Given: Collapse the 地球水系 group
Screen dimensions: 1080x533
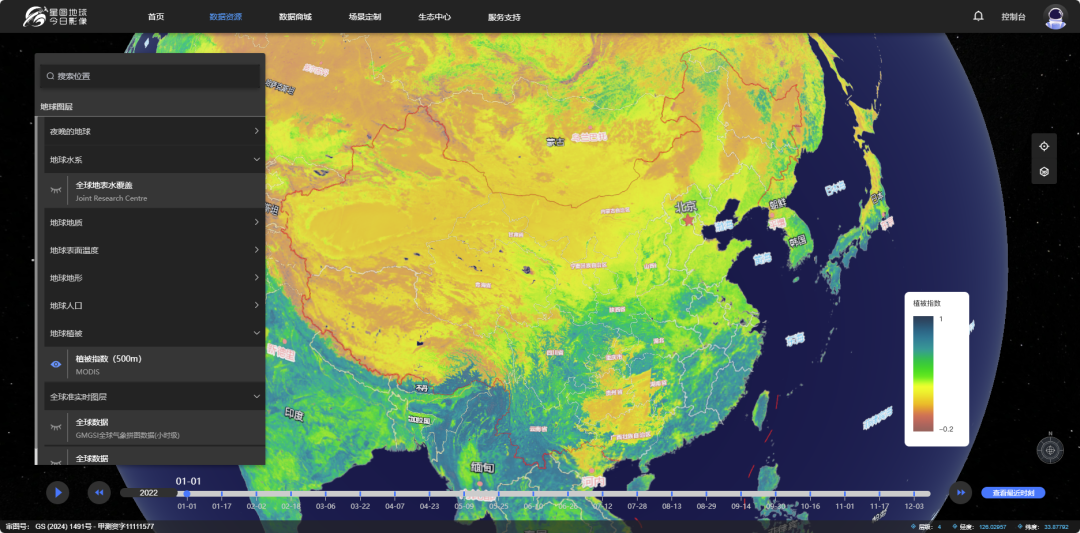Looking at the screenshot, I should coord(154,159).
